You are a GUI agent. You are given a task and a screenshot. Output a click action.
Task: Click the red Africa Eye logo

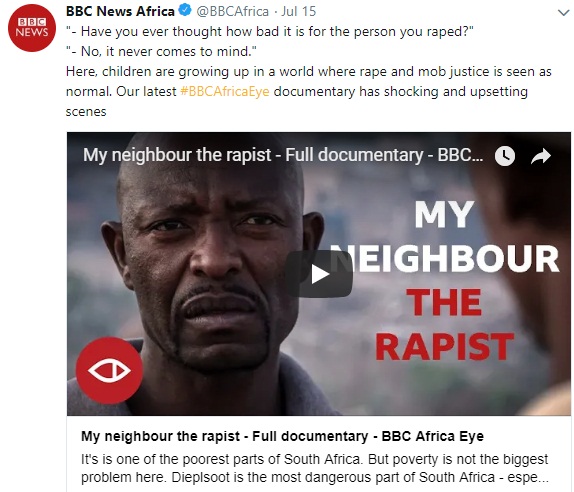click(109, 370)
